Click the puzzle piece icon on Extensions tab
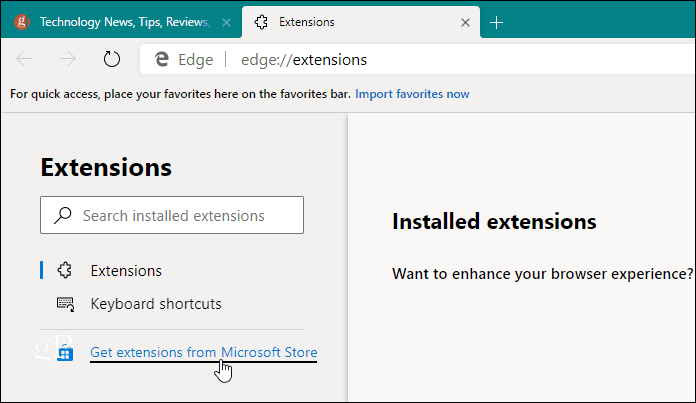This screenshot has height=403, width=696. tap(261, 22)
